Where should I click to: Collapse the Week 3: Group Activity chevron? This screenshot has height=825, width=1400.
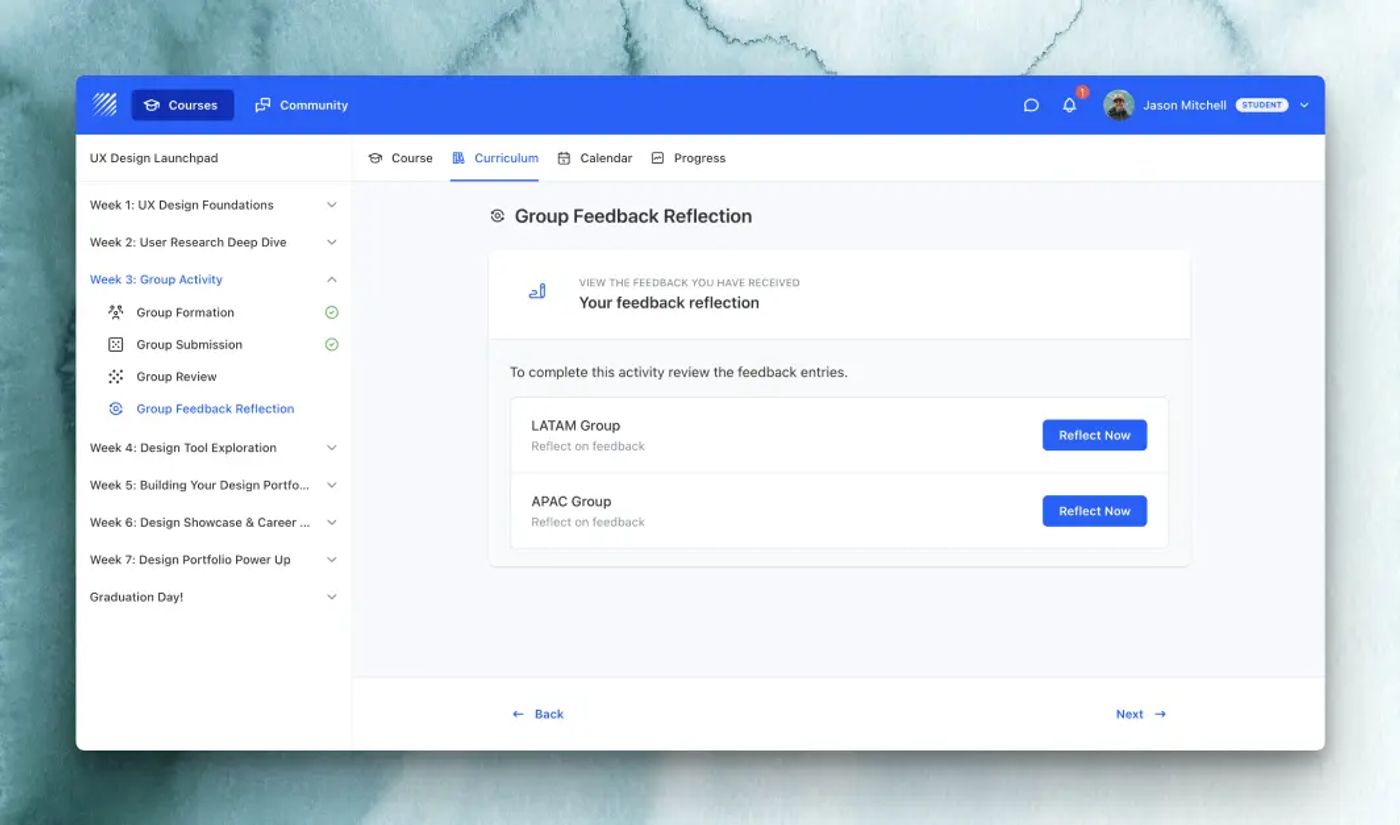tap(332, 280)
